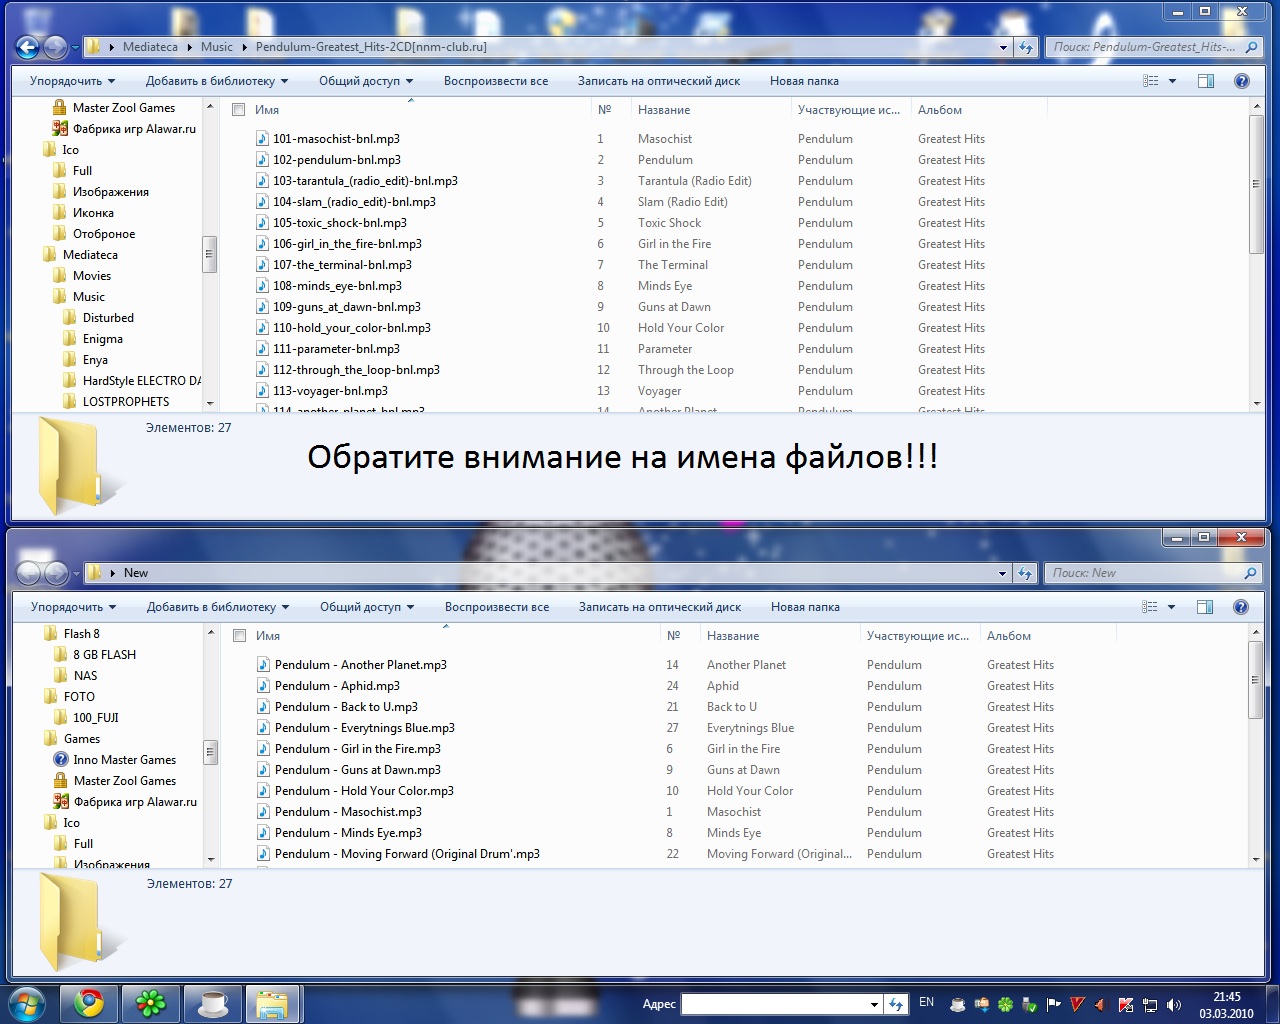Viewport: 1280px width, 1024px height.
Task: Open taskbar Адрес field dropdown arrow
Action: [874, 1004]
